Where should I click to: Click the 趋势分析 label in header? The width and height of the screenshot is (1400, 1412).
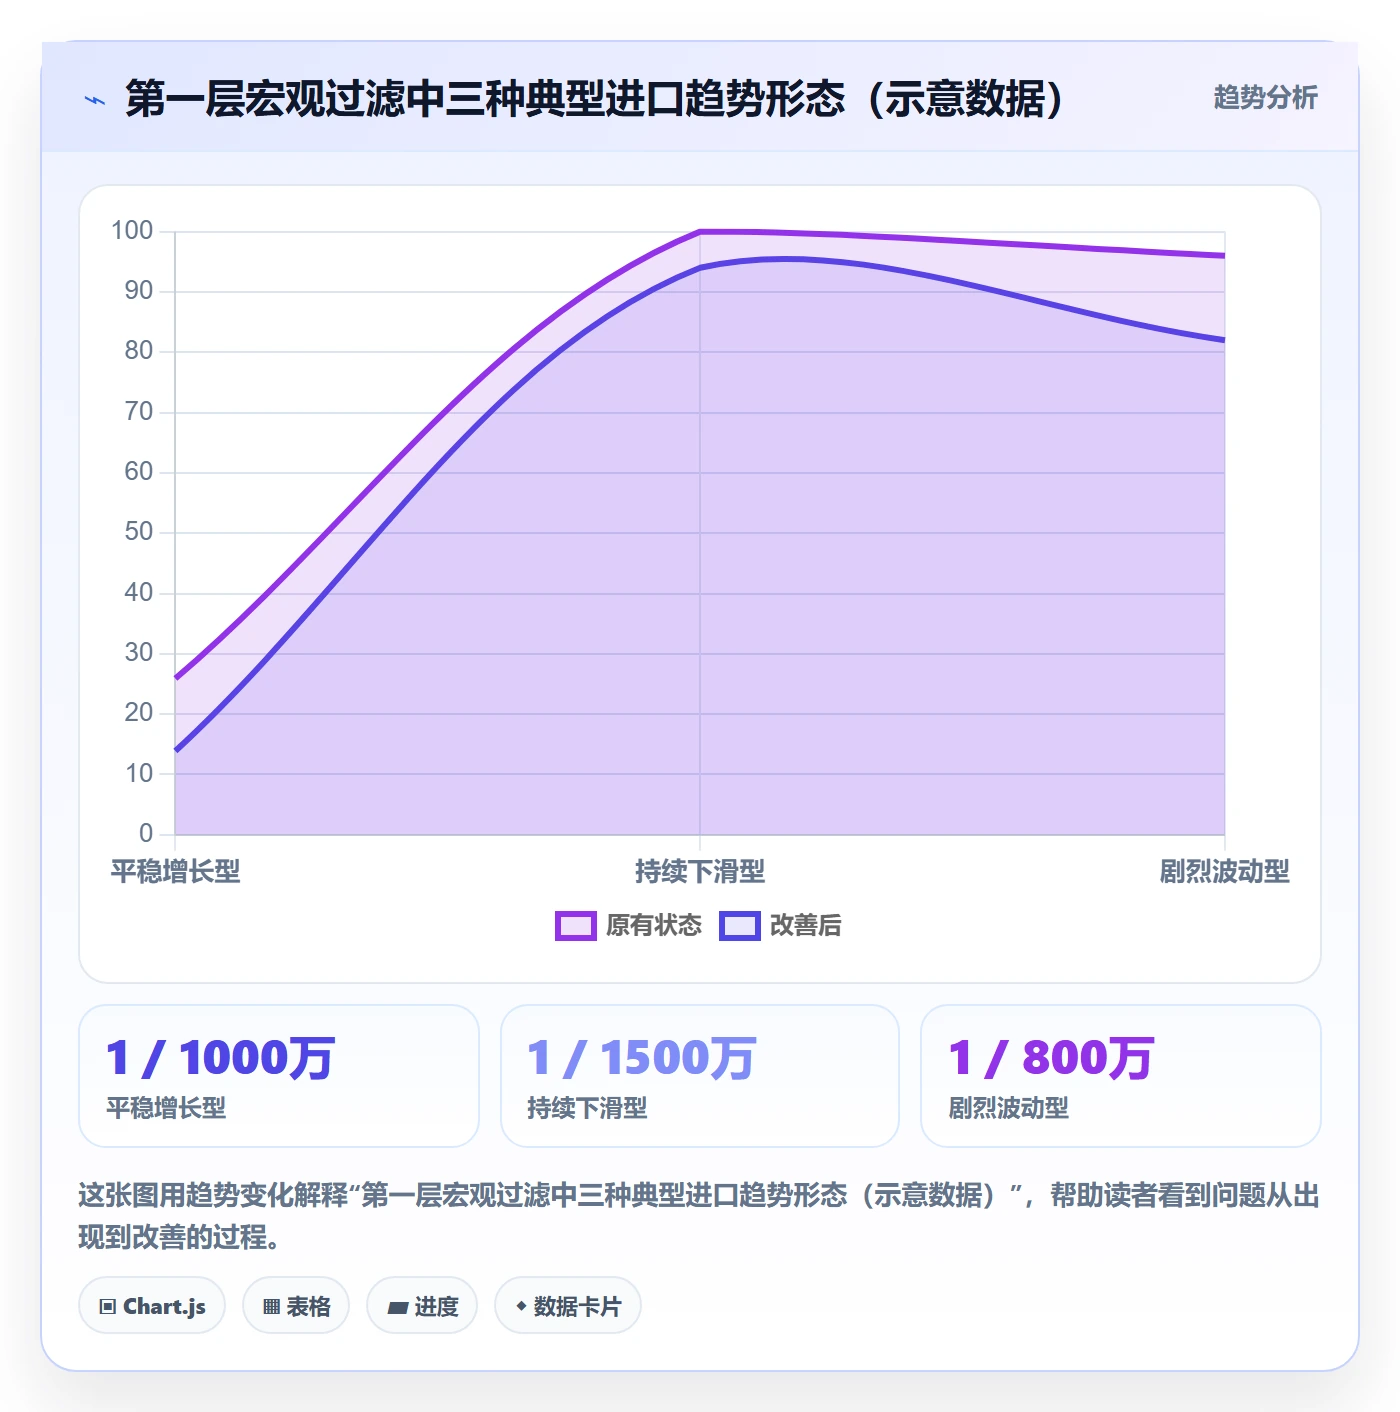pyautogui.click(x=1265, y=97)
